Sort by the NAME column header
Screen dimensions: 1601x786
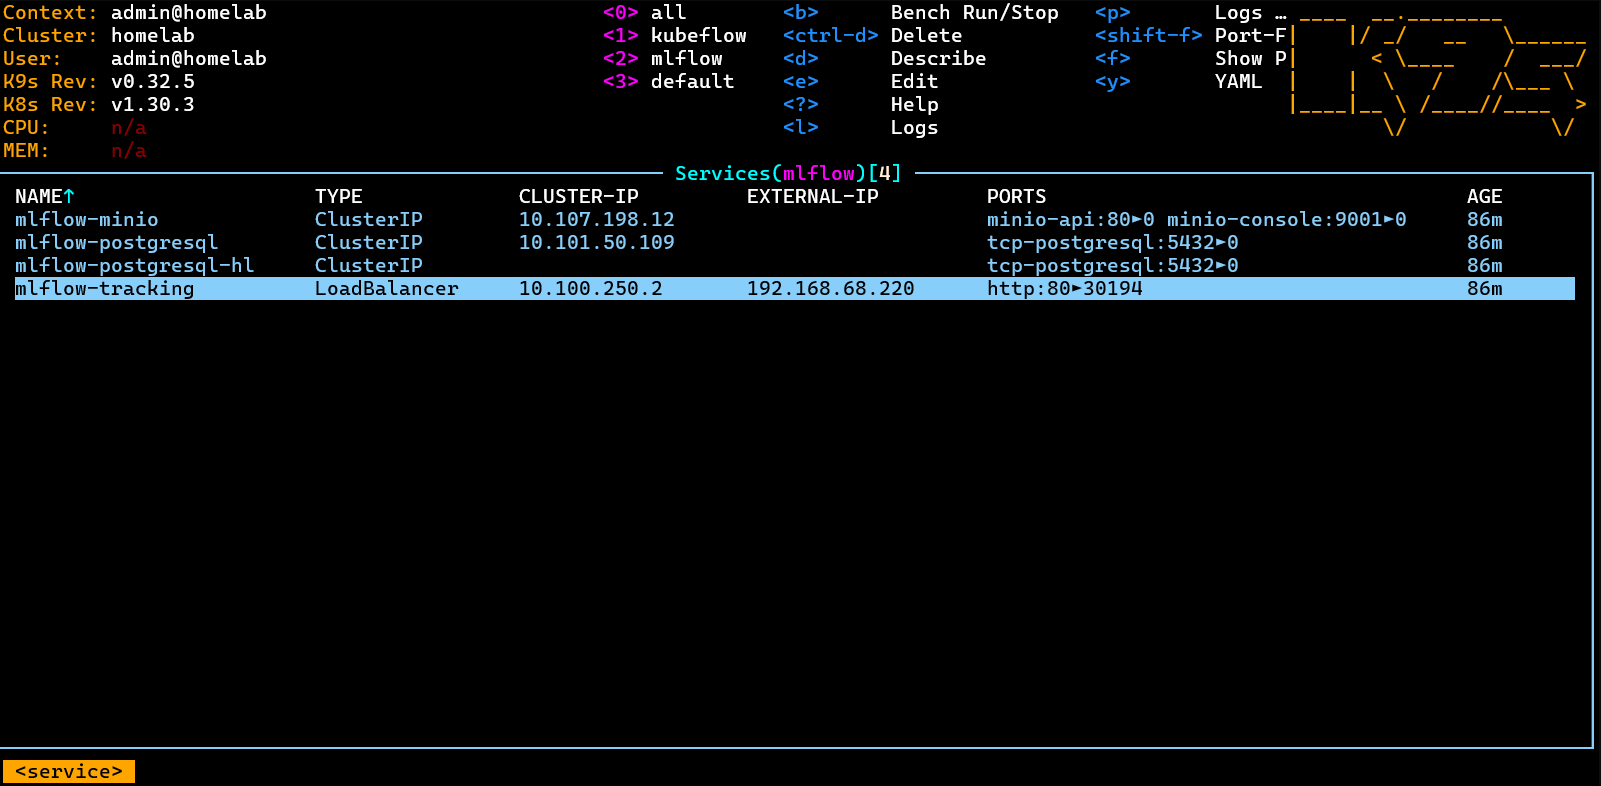tap(45, 196)
